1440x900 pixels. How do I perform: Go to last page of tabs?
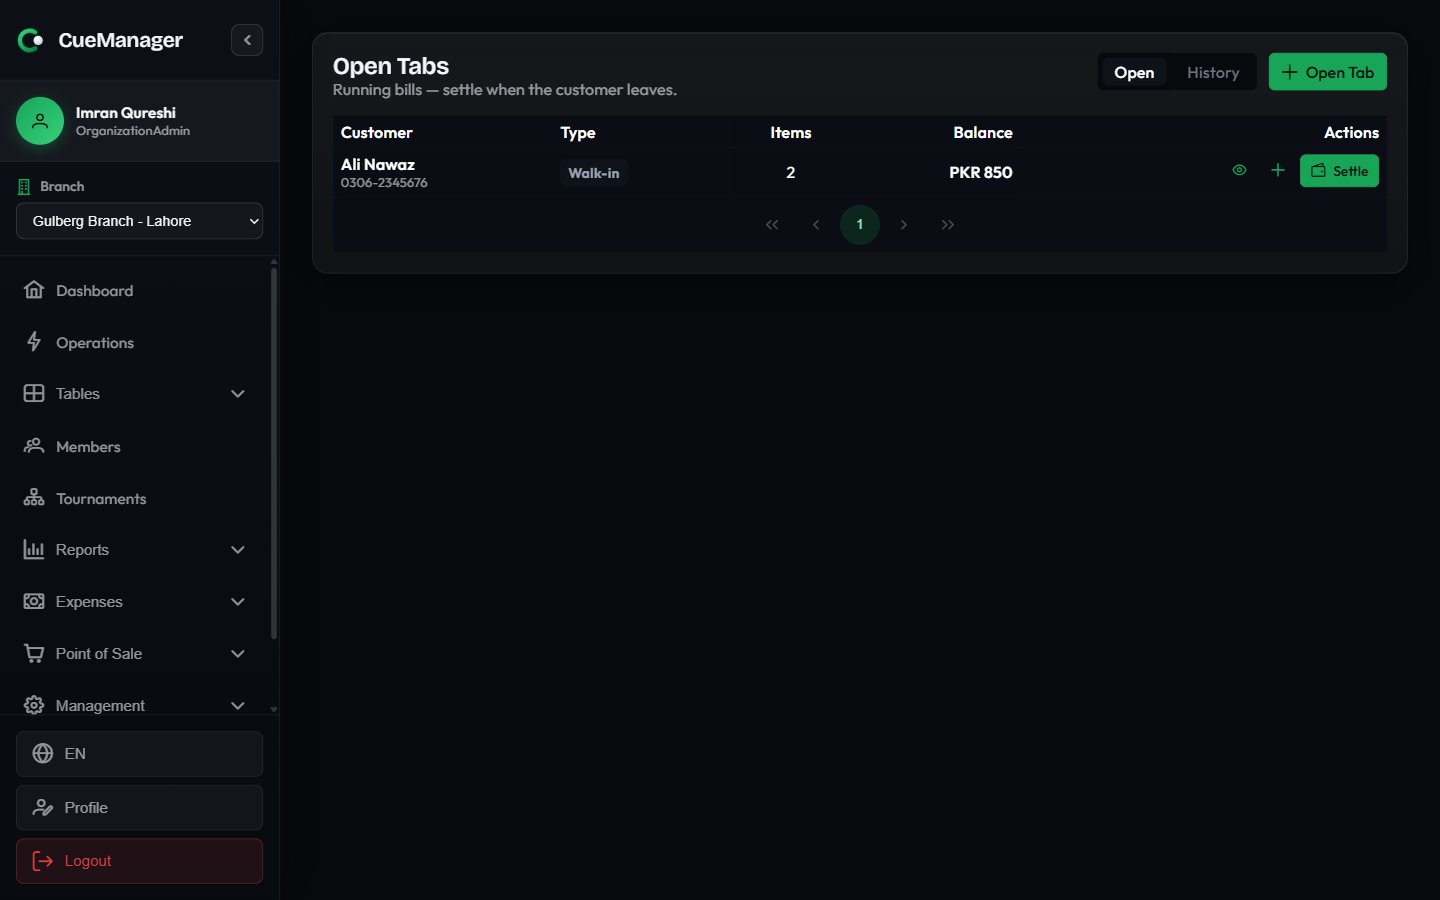pos(948,225)
